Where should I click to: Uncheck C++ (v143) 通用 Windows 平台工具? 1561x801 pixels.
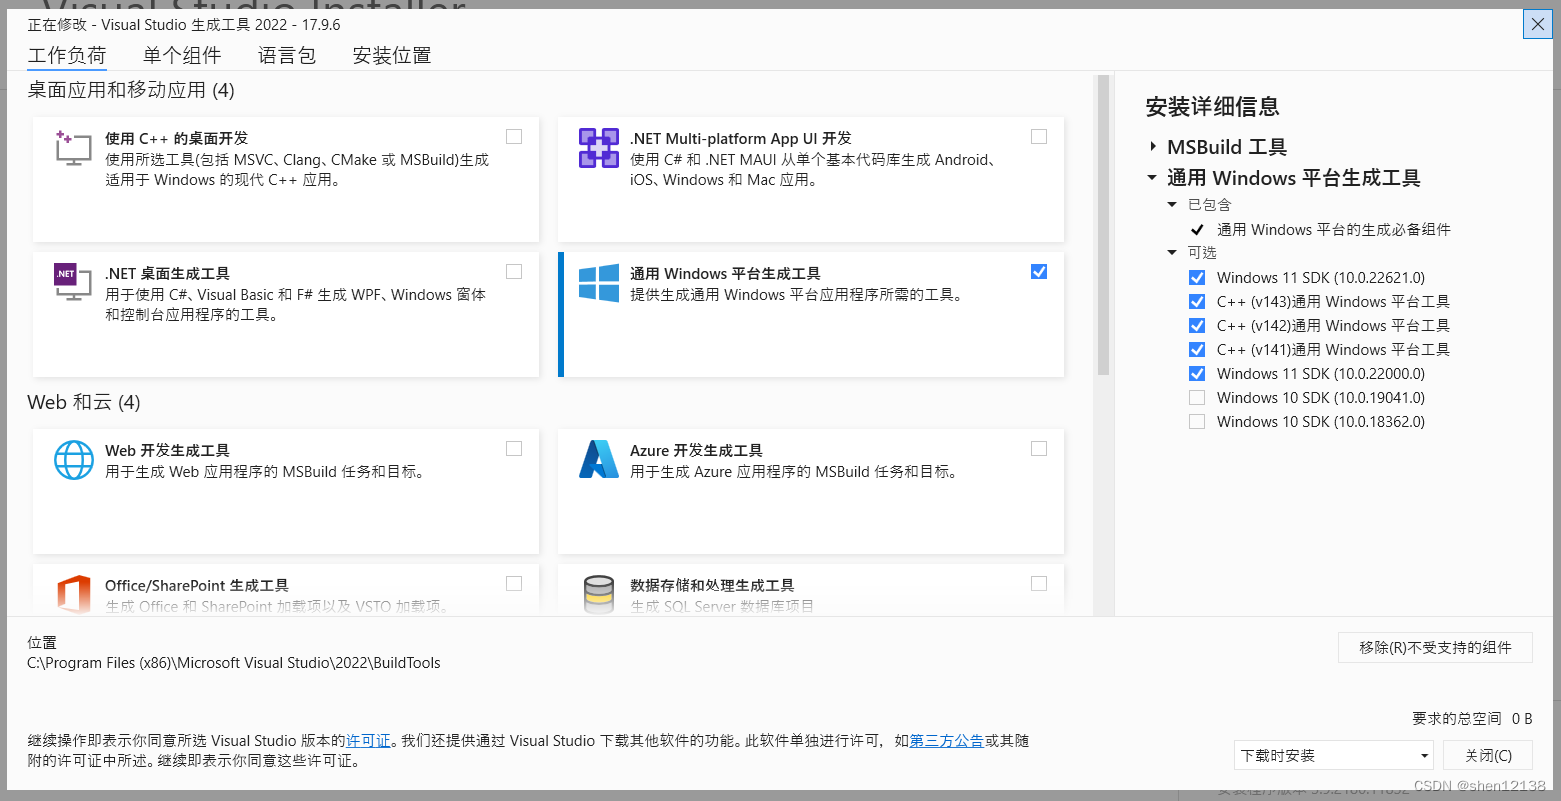click(x=1197, y=301)
